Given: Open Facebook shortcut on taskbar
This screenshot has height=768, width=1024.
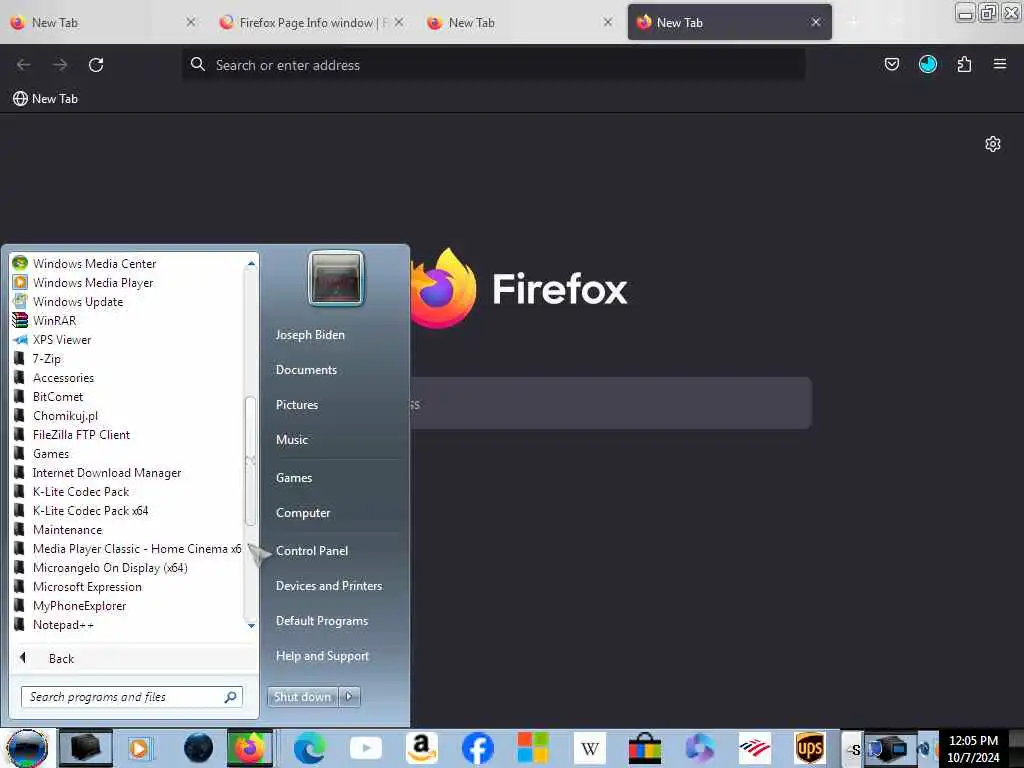Looking at the screenshot, I should [477, 748].
